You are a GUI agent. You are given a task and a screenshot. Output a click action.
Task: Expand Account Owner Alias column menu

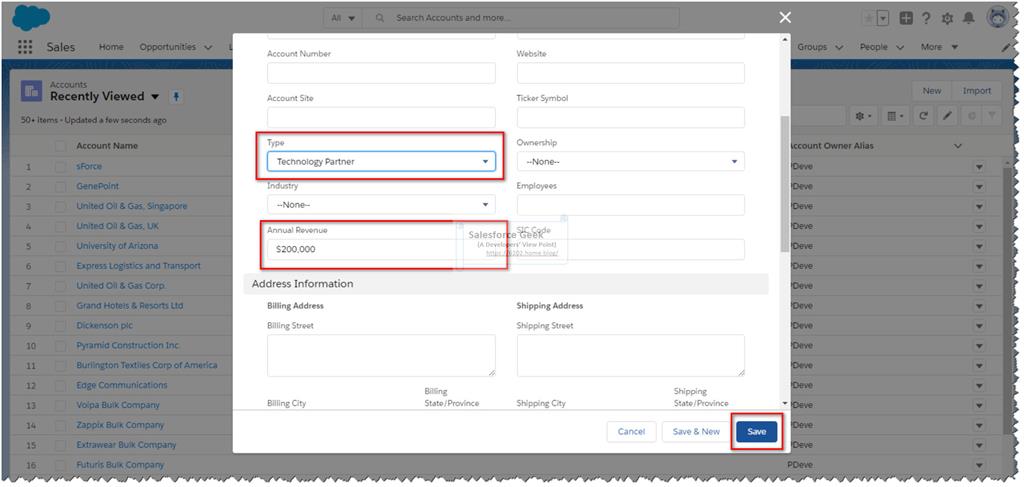(x=958, y=146)
